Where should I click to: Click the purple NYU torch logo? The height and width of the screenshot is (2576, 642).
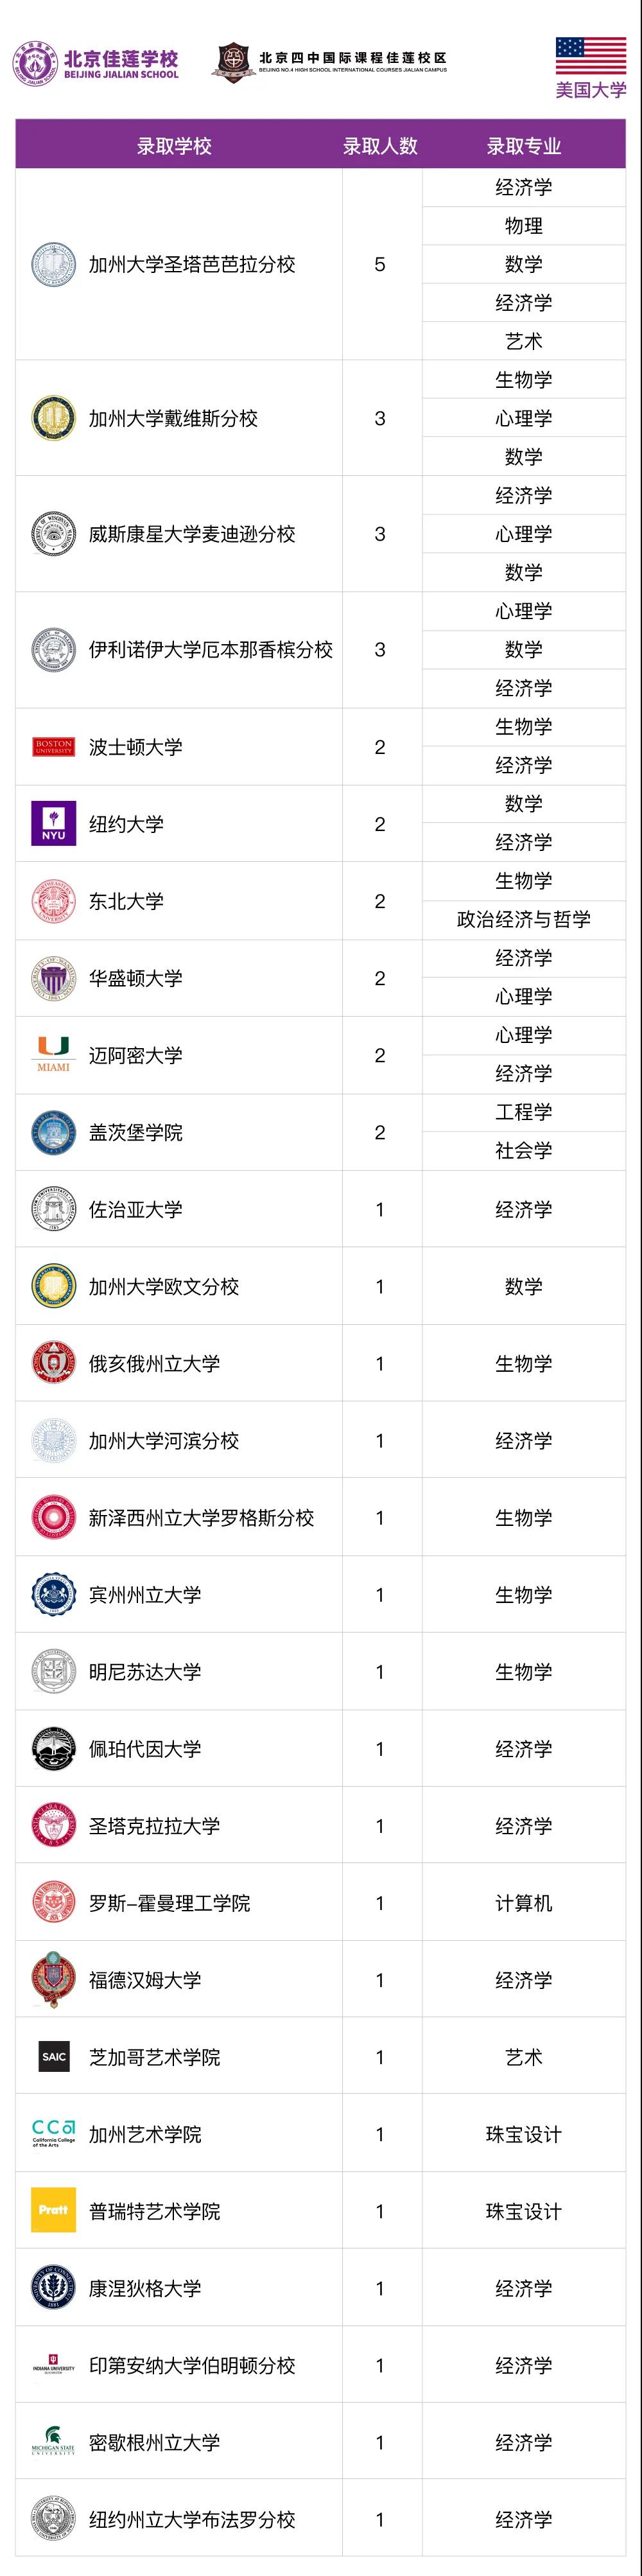(53, 824)
